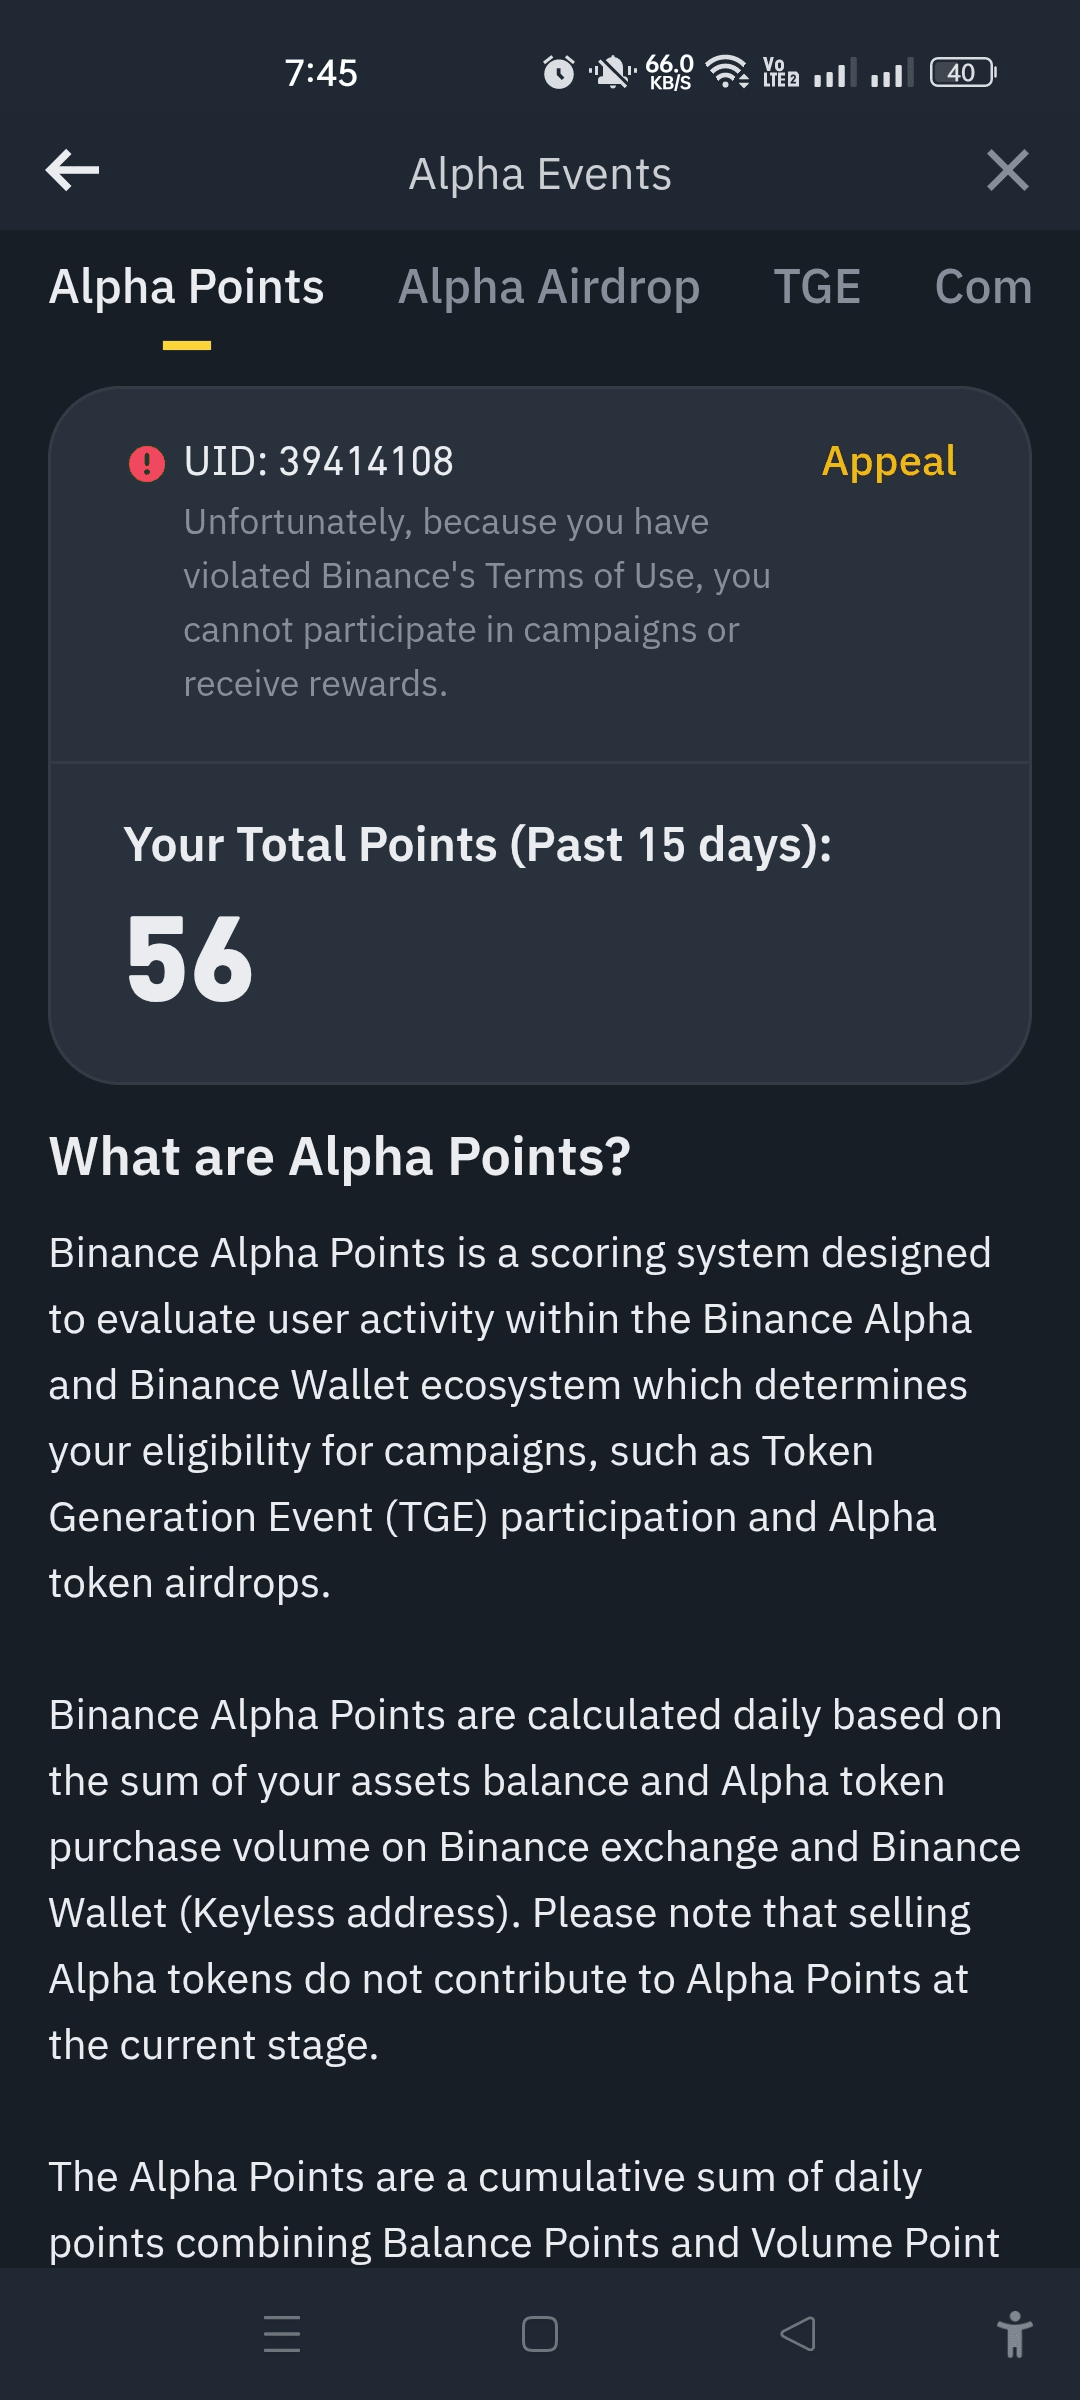Tap the battery indicator showing 40
Viewport: 1080px width, 2400px height.
[963, 72]
